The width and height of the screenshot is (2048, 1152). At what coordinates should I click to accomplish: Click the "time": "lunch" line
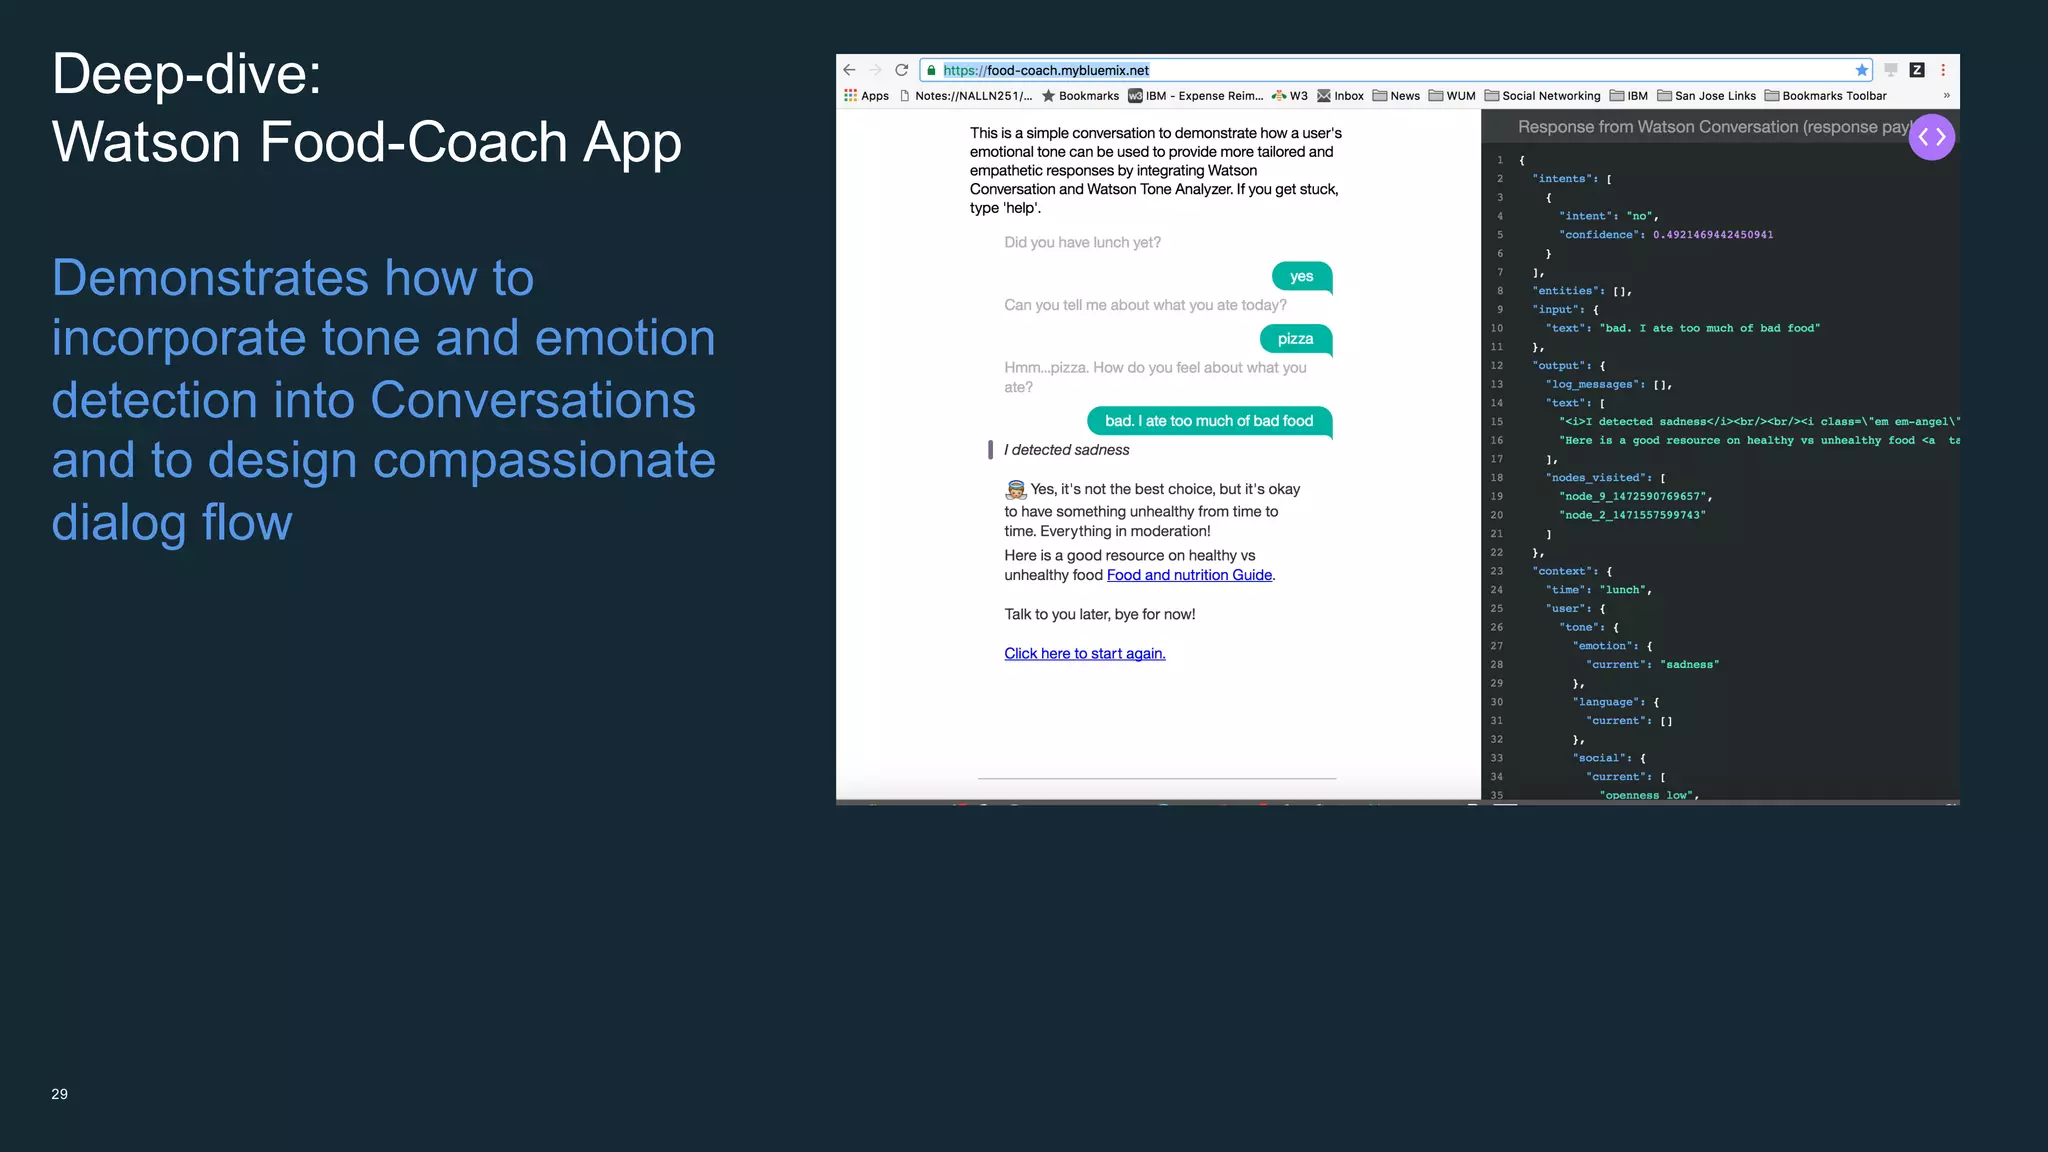pyautogui.click(x=1598, y=590)
